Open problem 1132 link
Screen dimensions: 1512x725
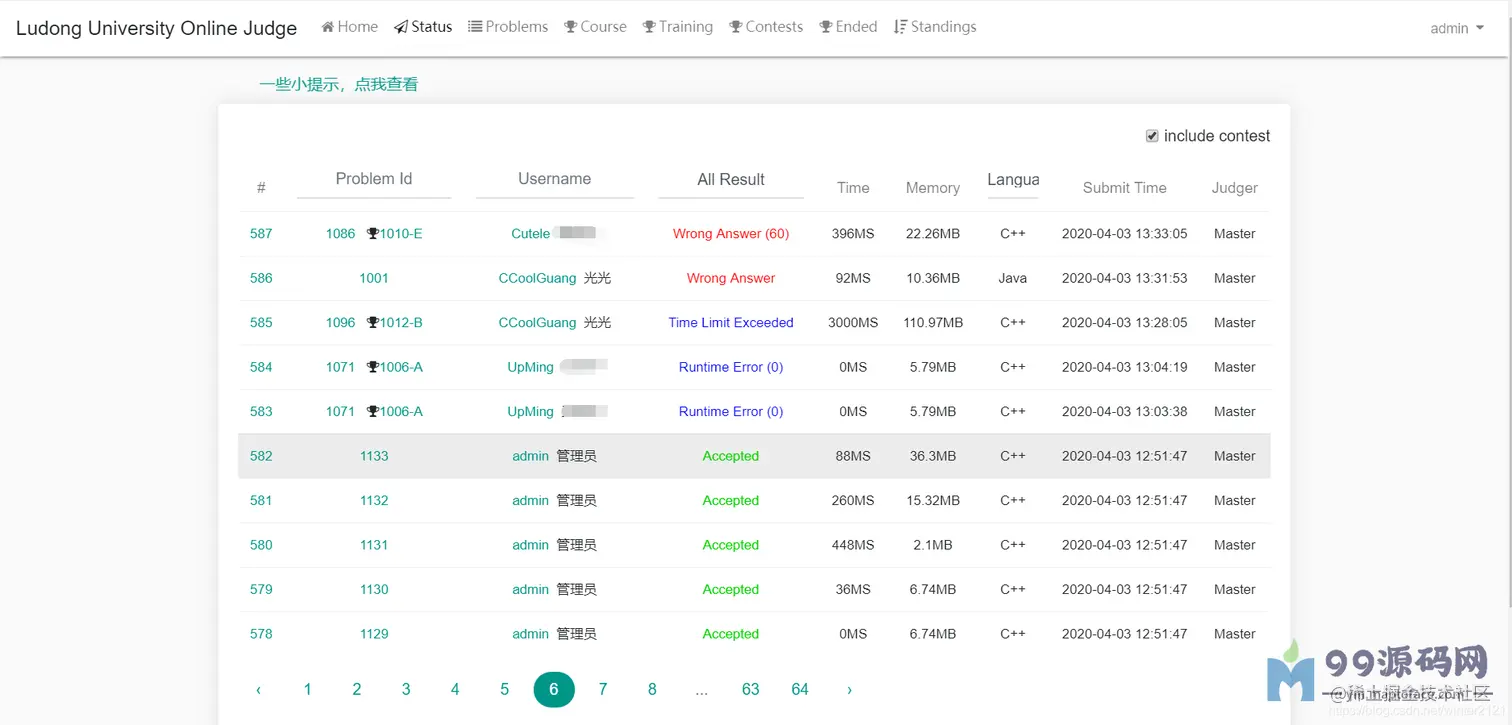[374, 501]
